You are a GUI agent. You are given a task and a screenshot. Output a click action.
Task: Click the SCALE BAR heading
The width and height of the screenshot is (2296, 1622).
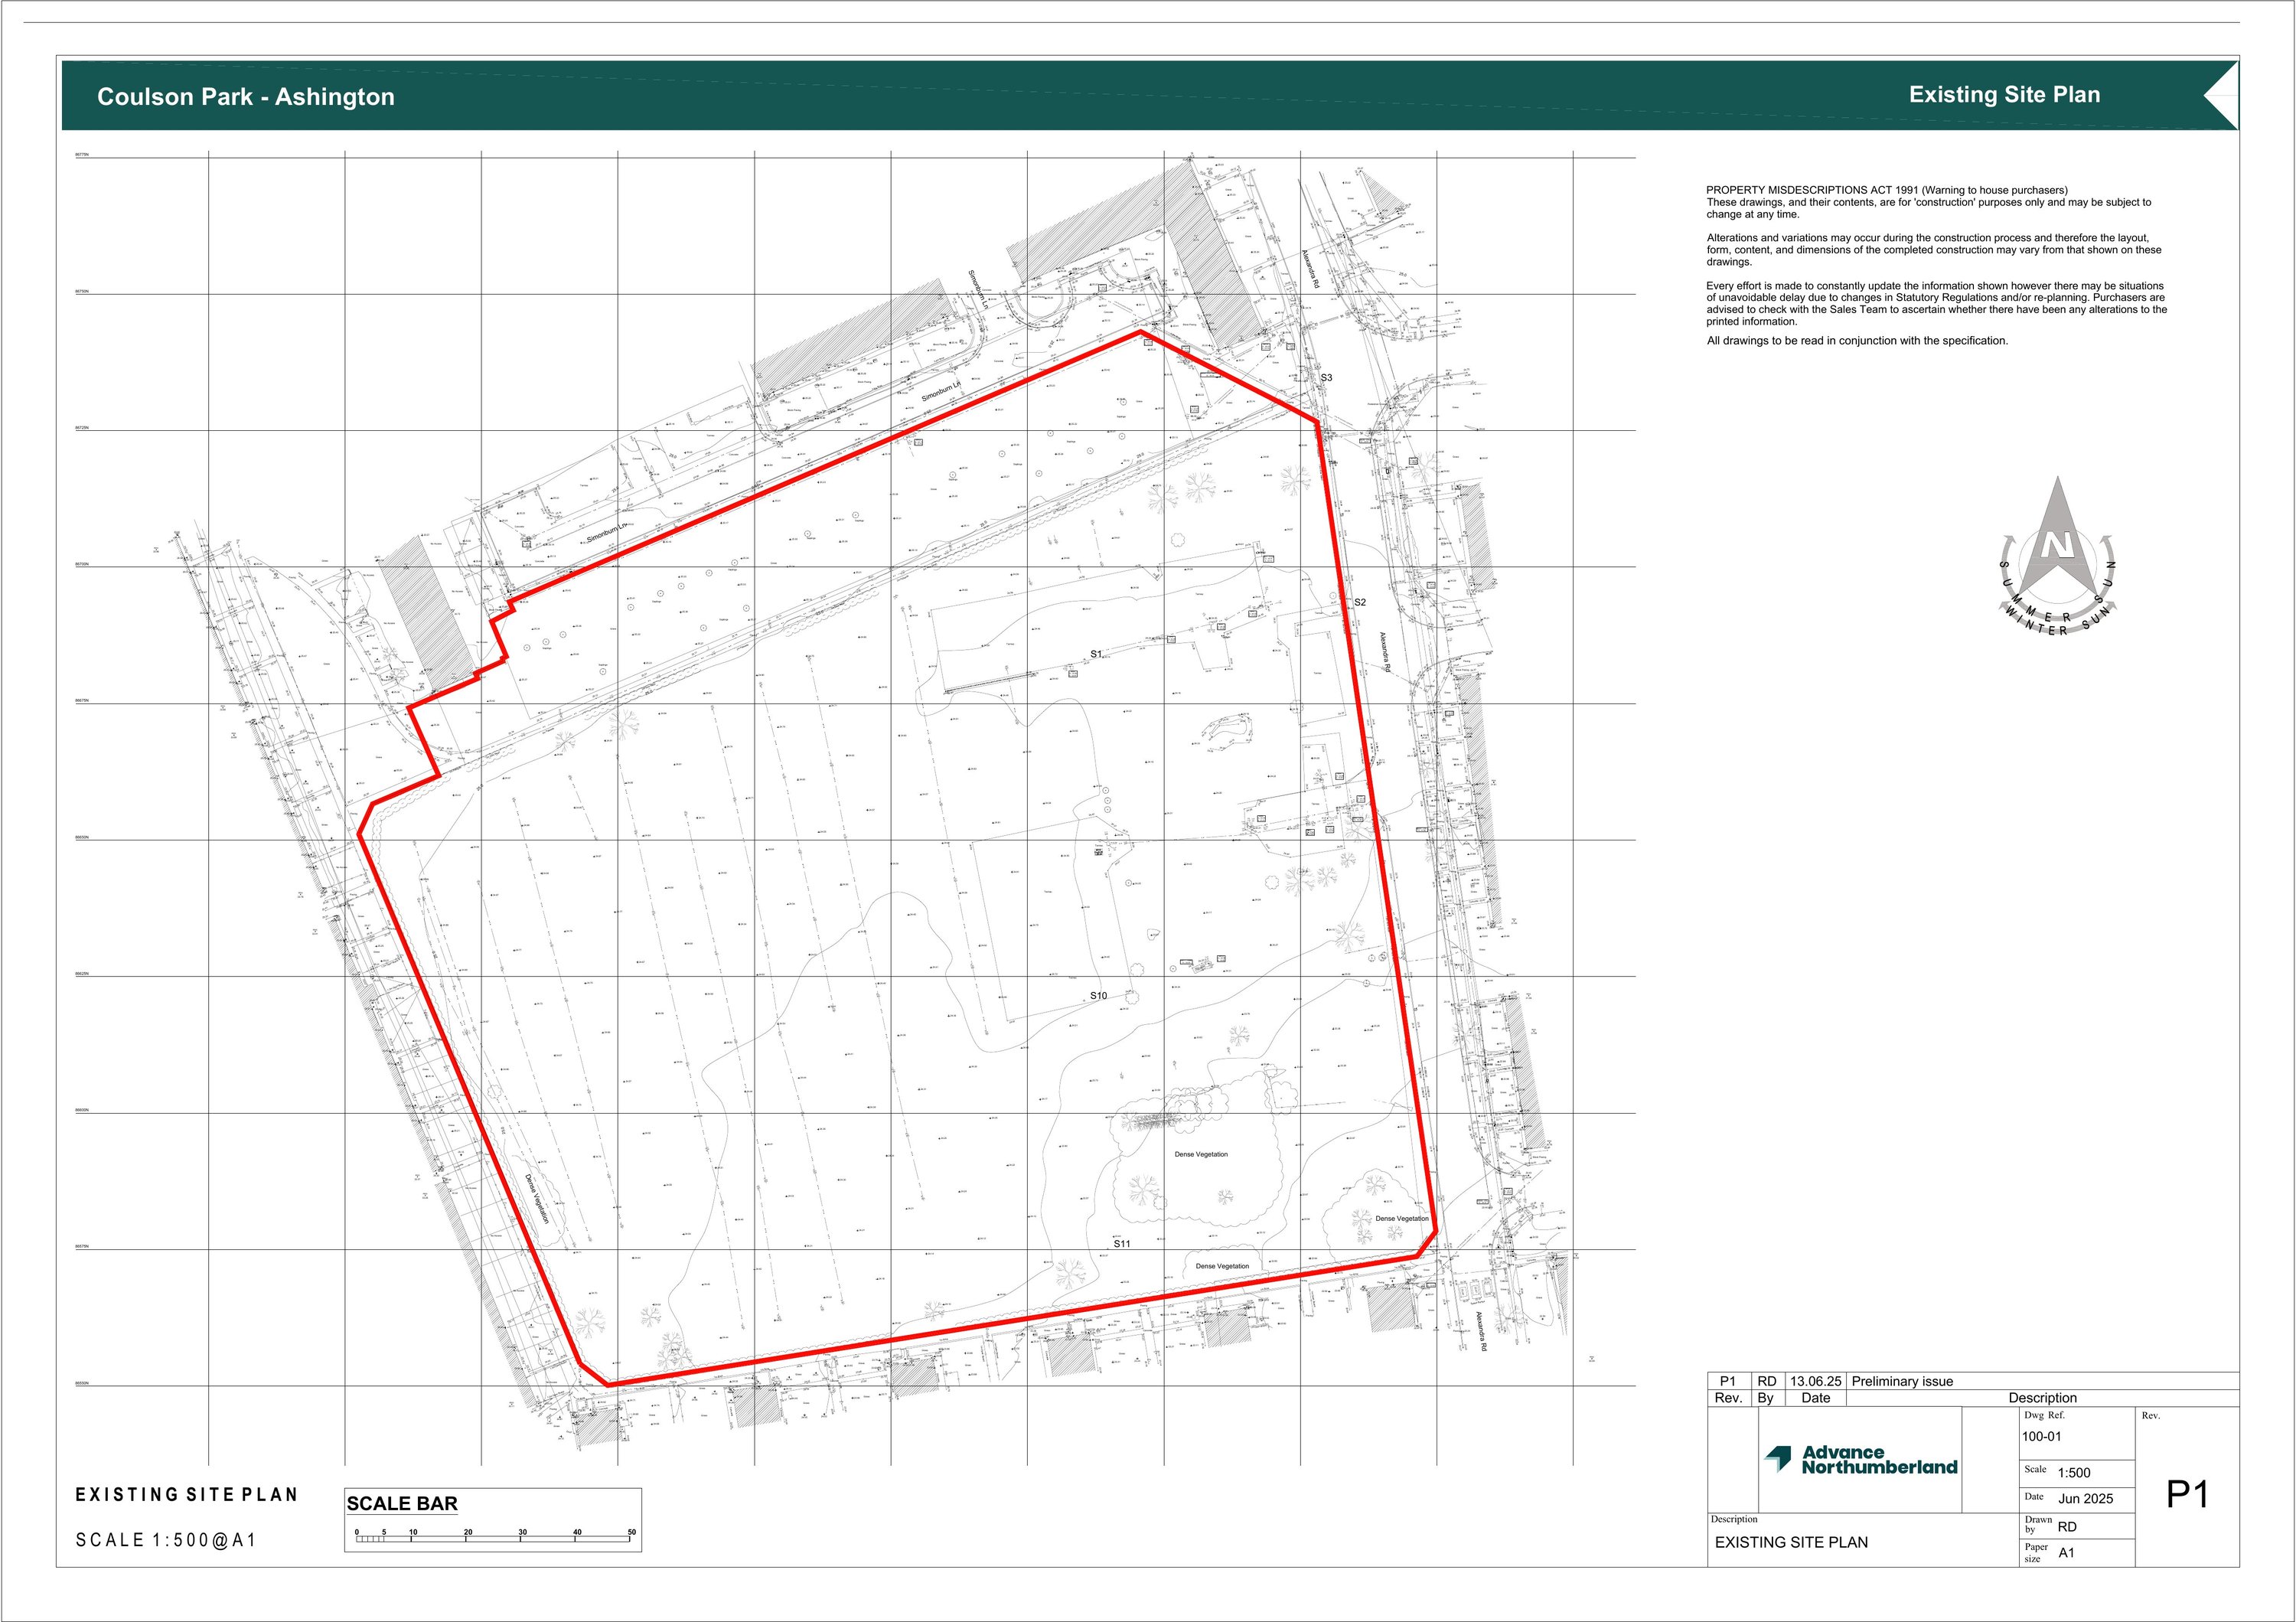tap(402, 1504)
